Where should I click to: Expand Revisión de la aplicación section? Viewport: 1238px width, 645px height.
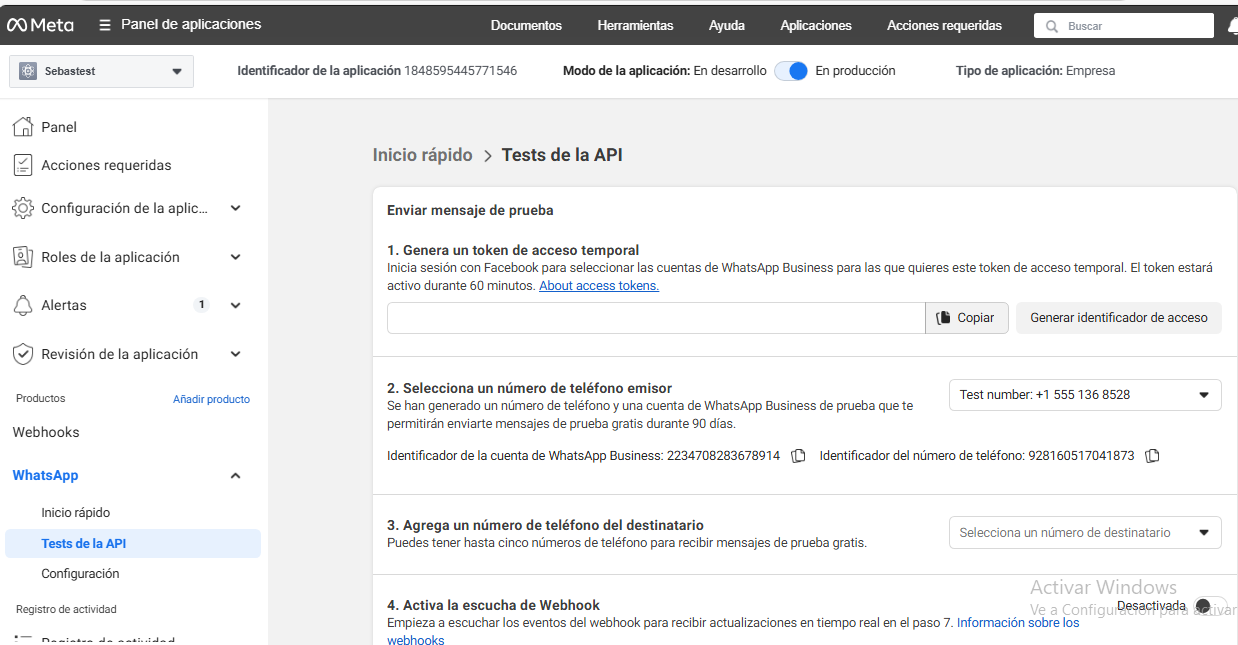pyautogui.click(x=235, y=354)
